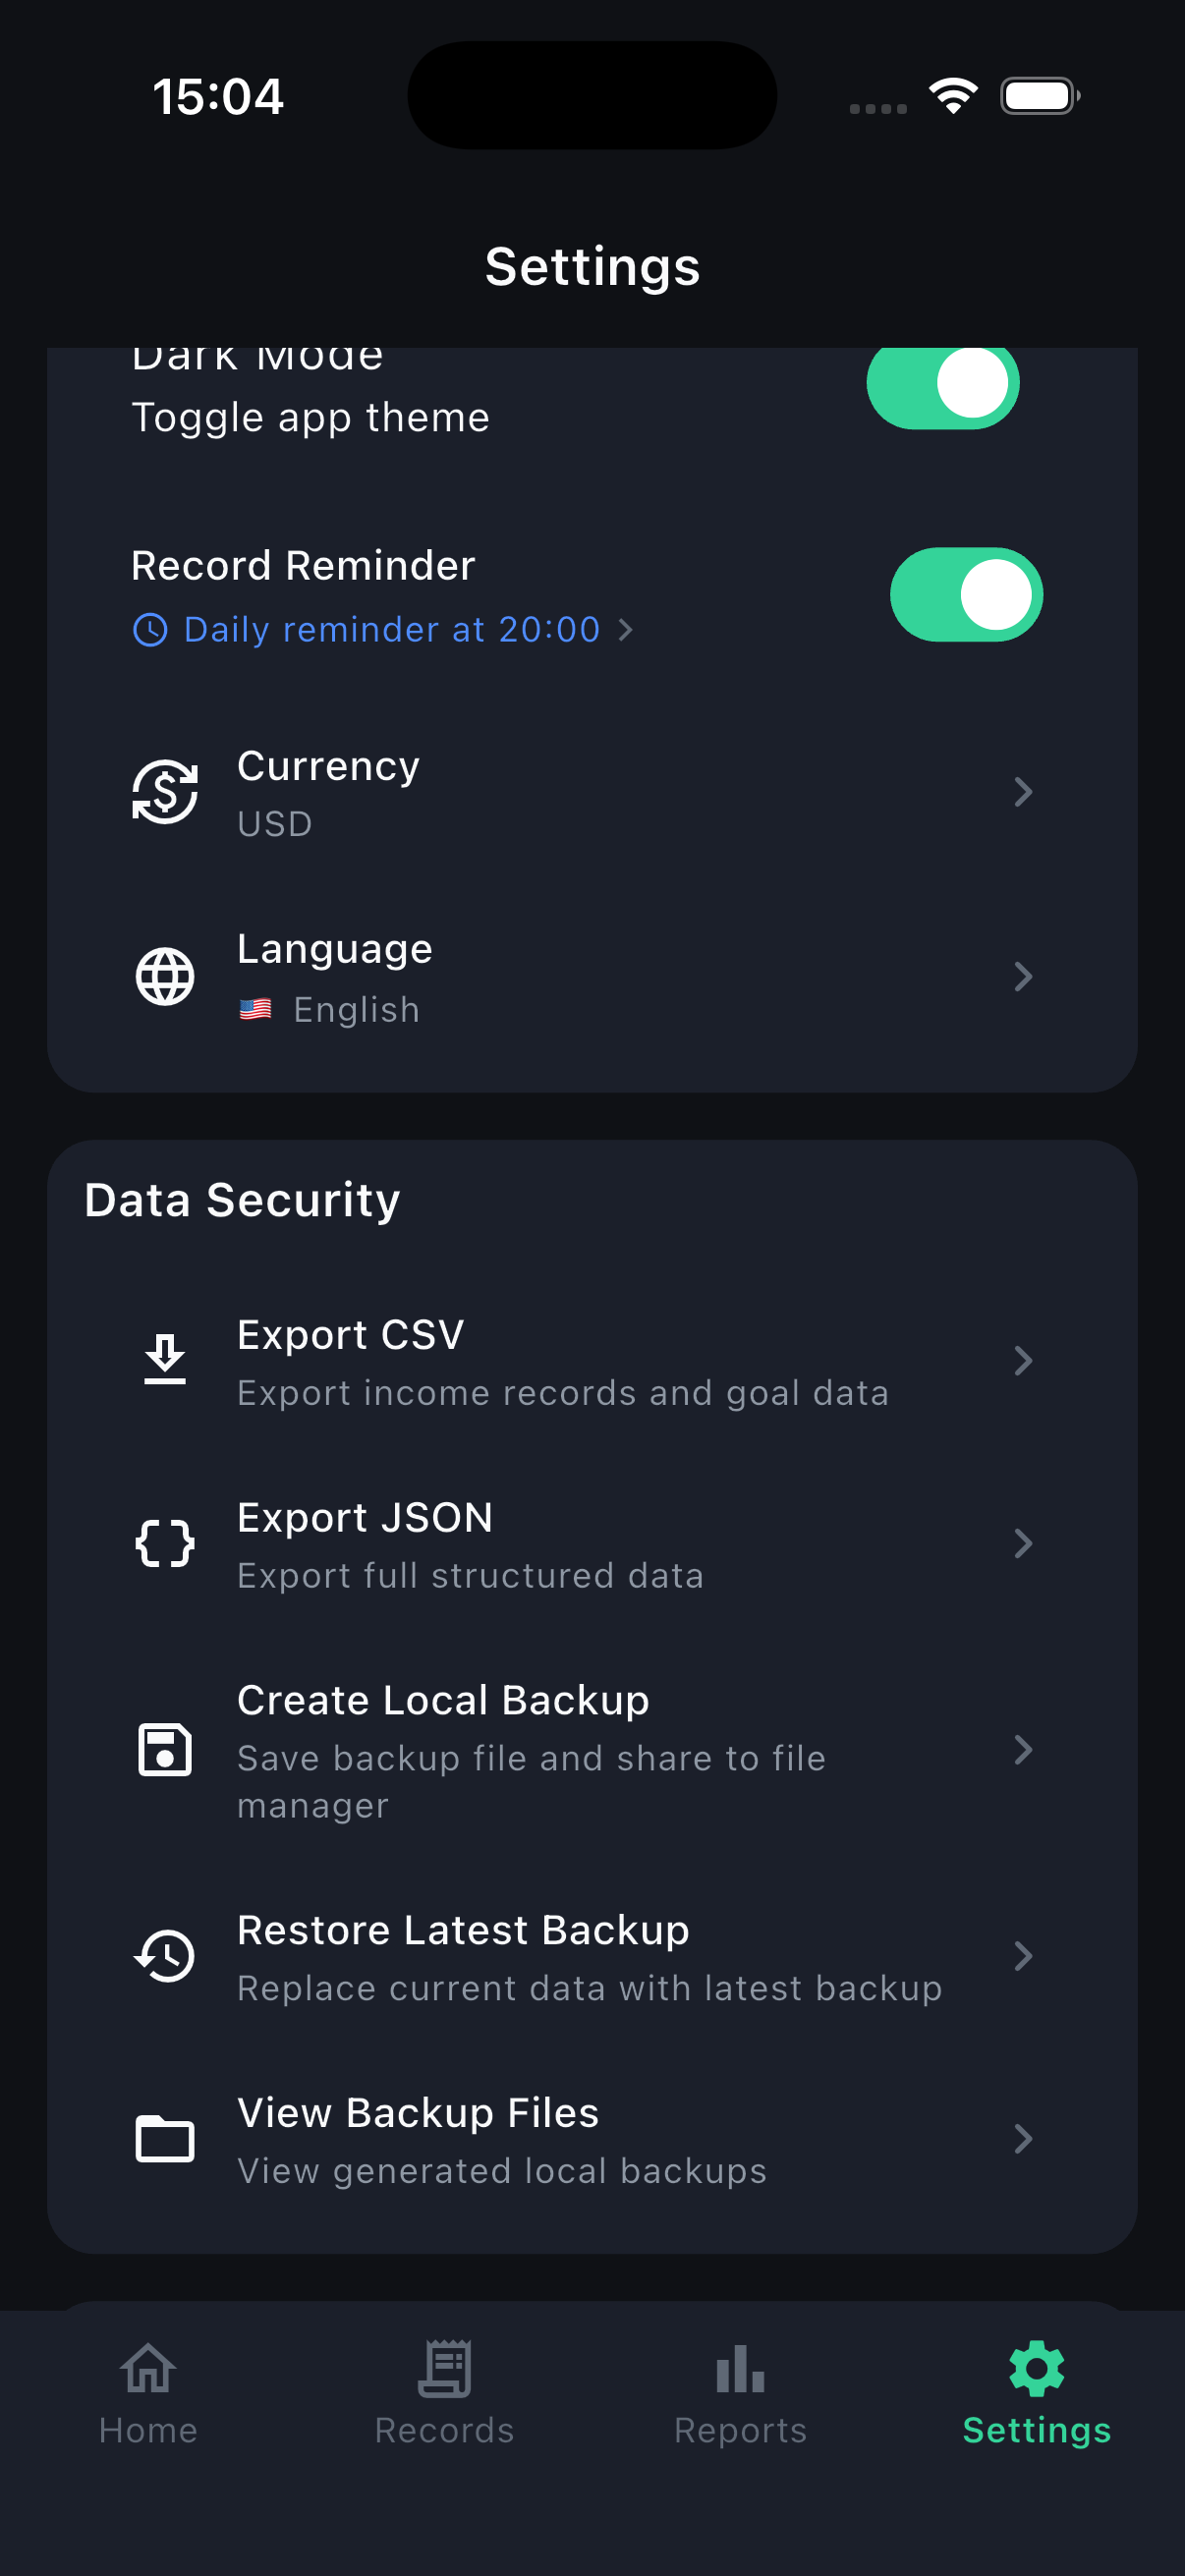The image size is (1185, 2576).
Task: Expand the Language row chevron
Action: [1022, 976]
